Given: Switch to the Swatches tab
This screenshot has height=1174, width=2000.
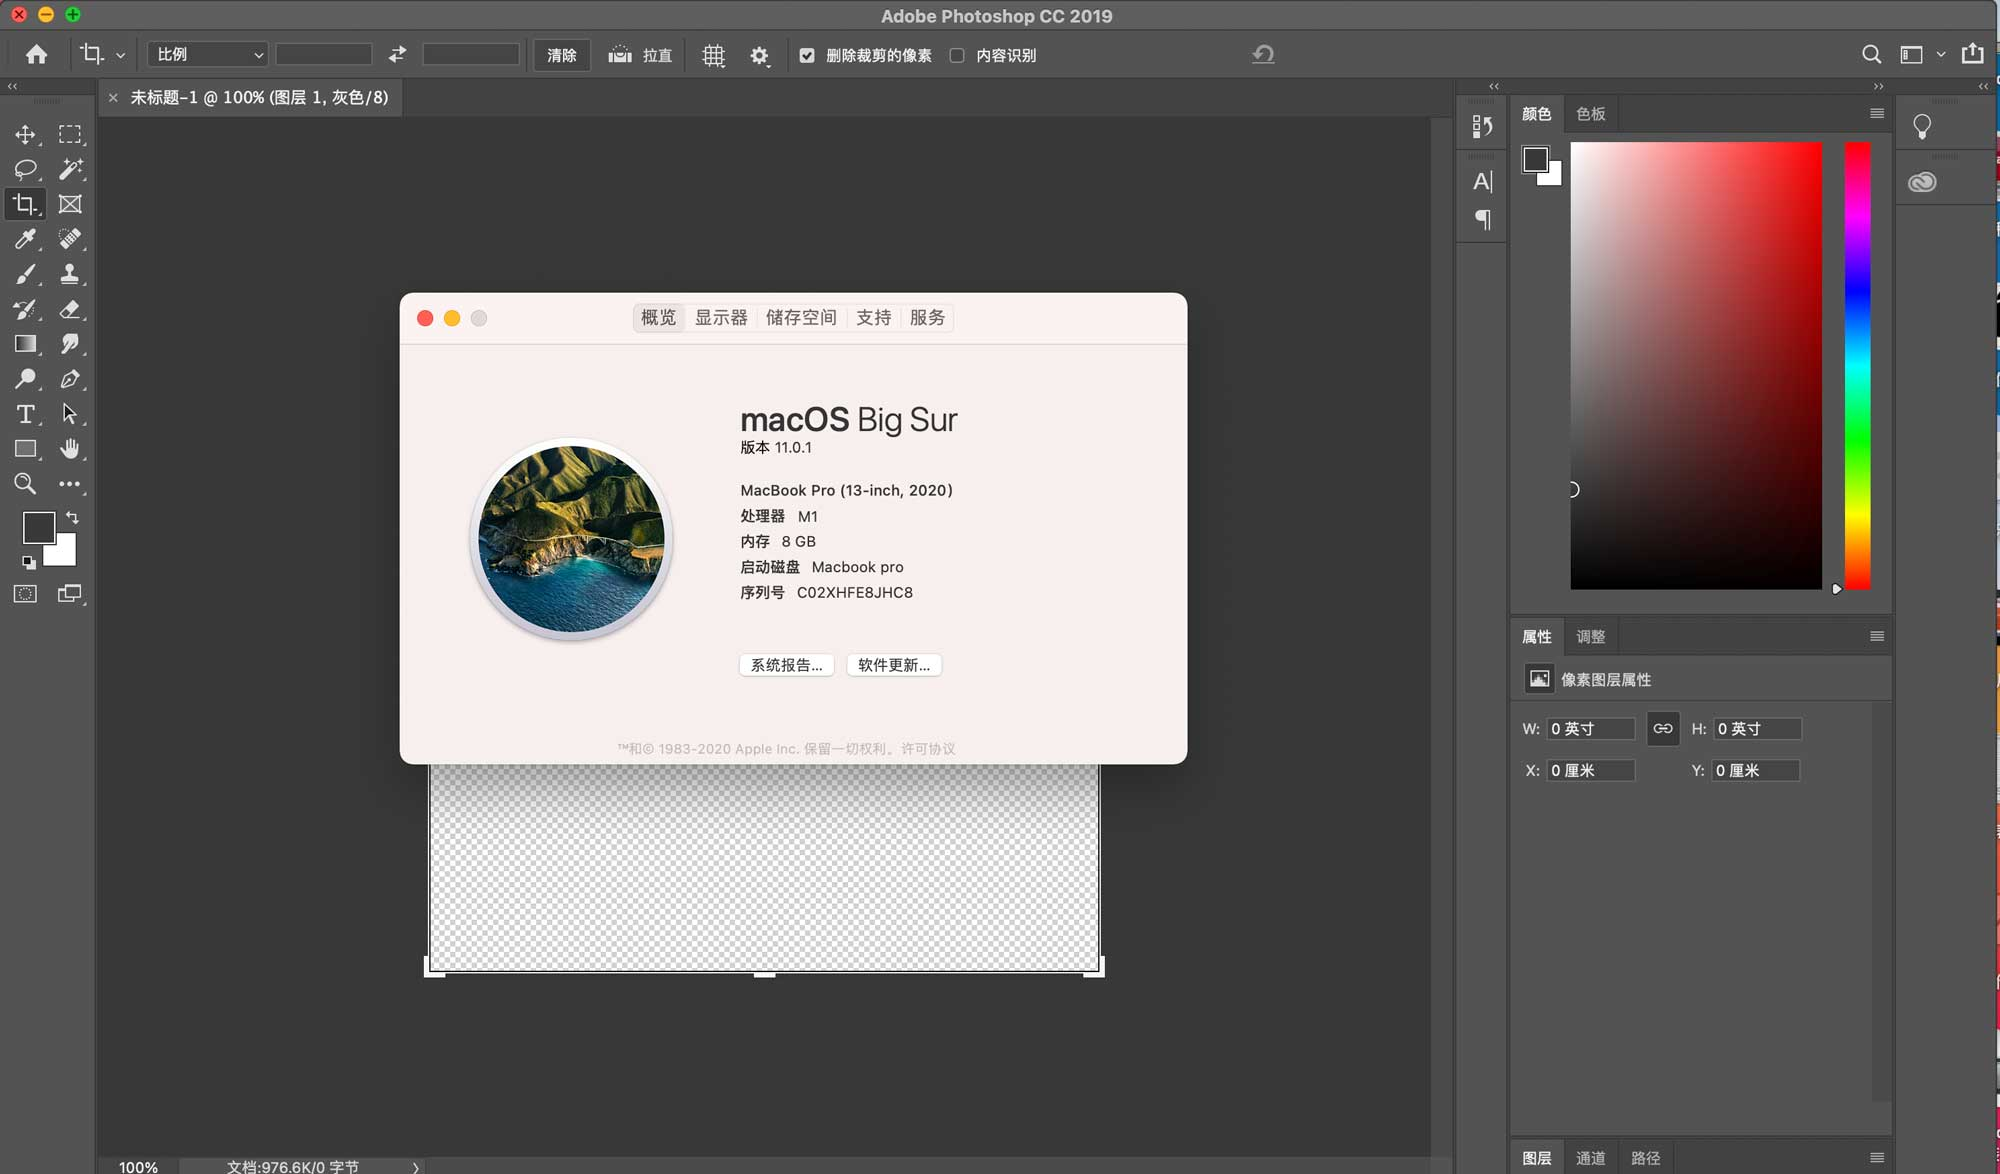Looking at the screenshot, I should (x=1590, y=114).
